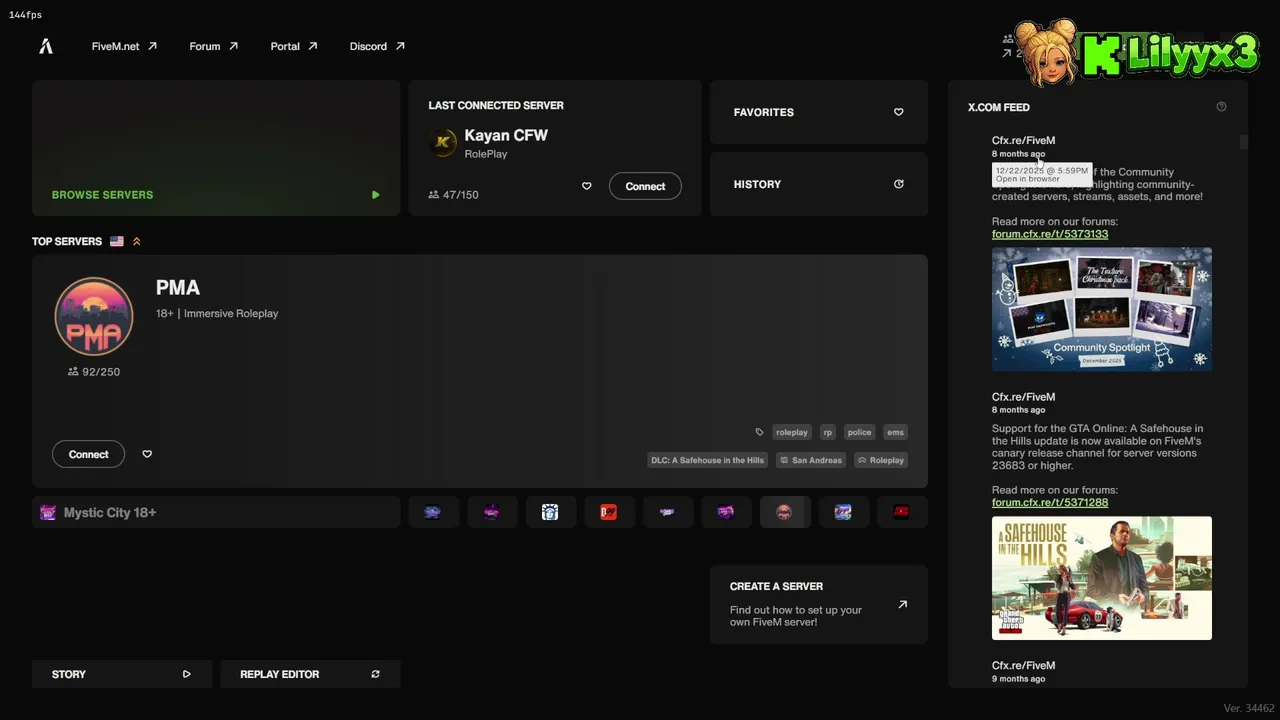This screenshot has height=720, width=1280.
Task: Click the 144fps counter
Action: pyautogui.click(x=26, y=15)
